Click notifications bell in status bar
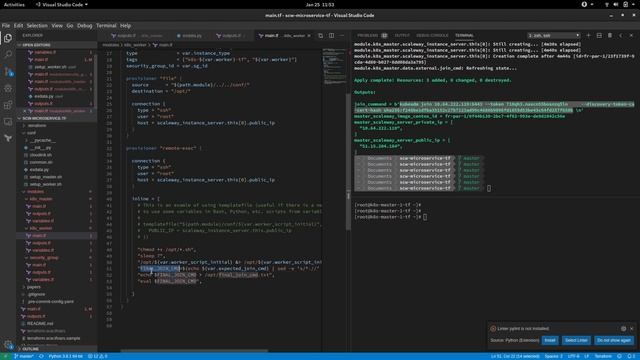 click(x=631, y=356)
